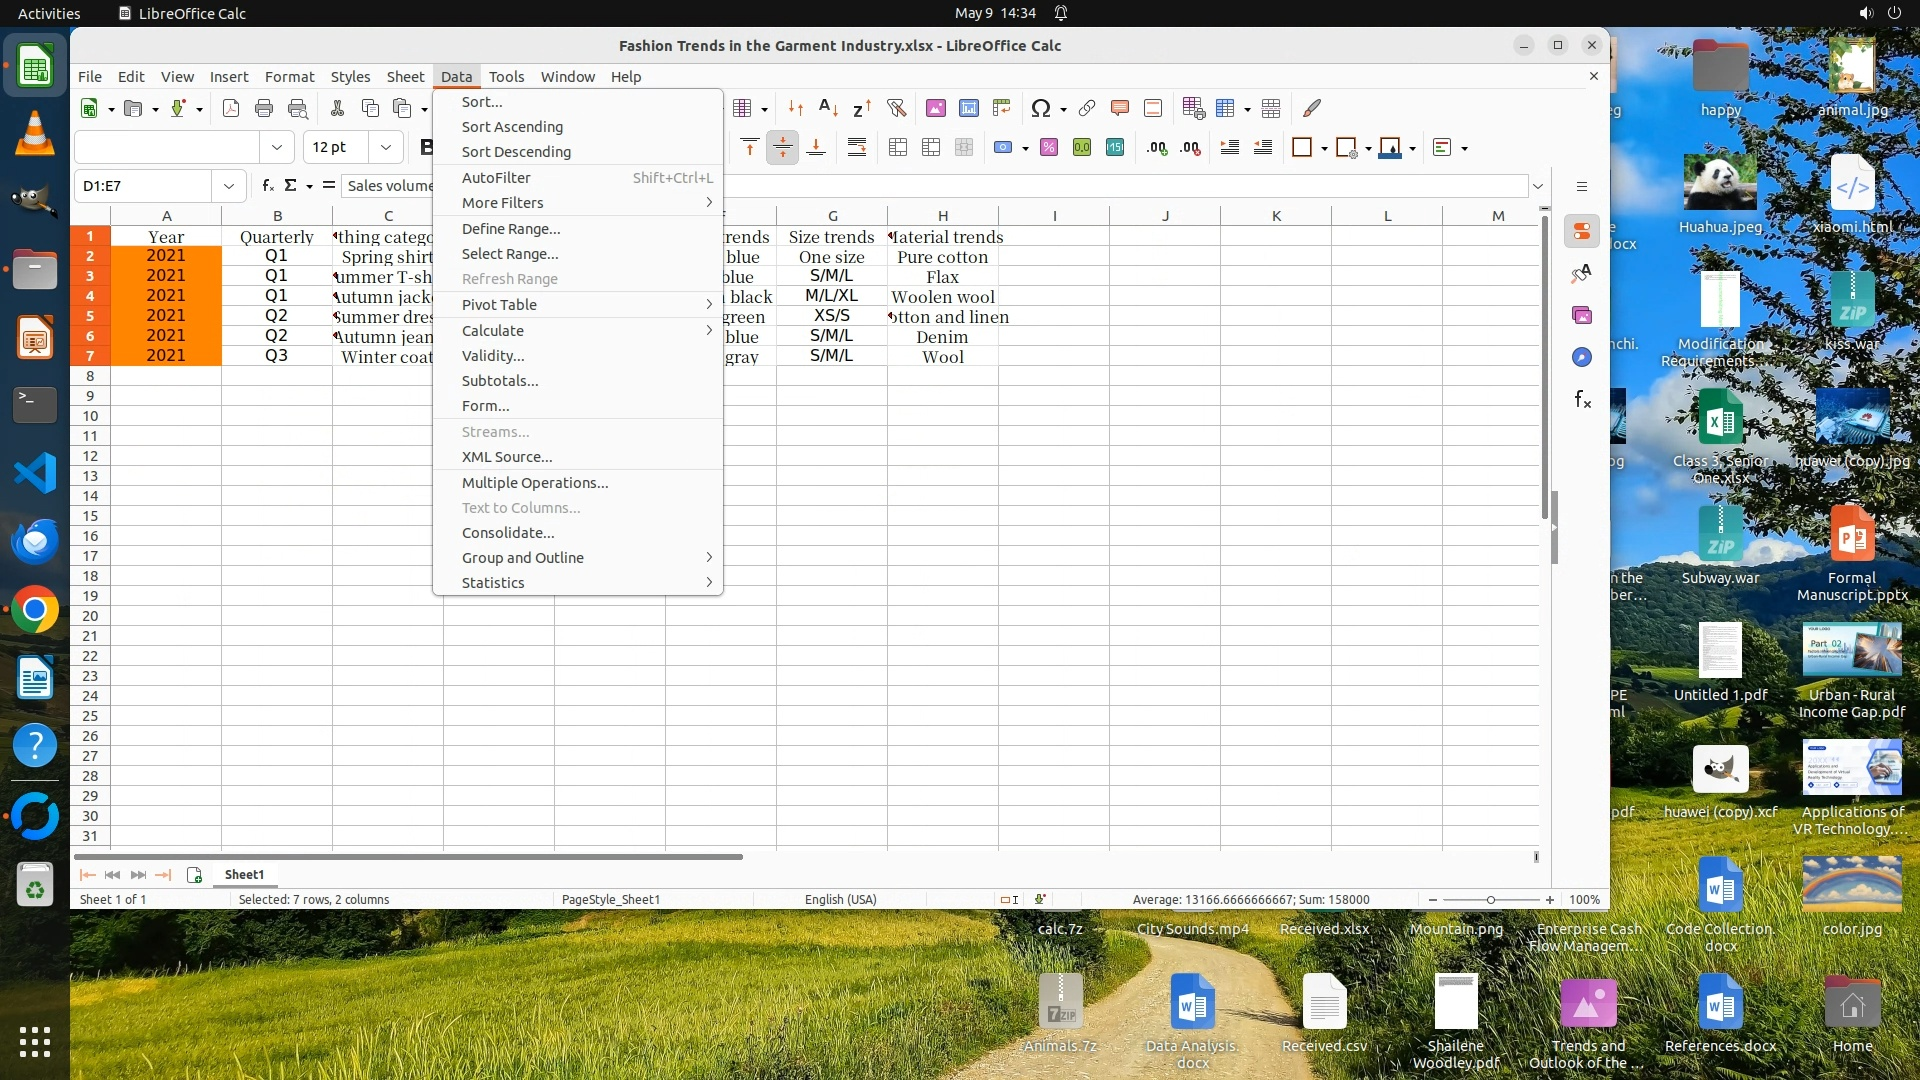Screen dimensions: 1920x1080
Task: Open the Functions sidebar panel icon
Action: coord(1582,400)
